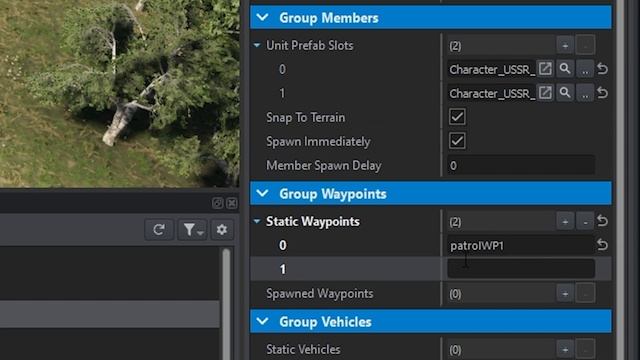
Task: Collapse the Static Waypoints array
Action: click(x=257, y=222)
